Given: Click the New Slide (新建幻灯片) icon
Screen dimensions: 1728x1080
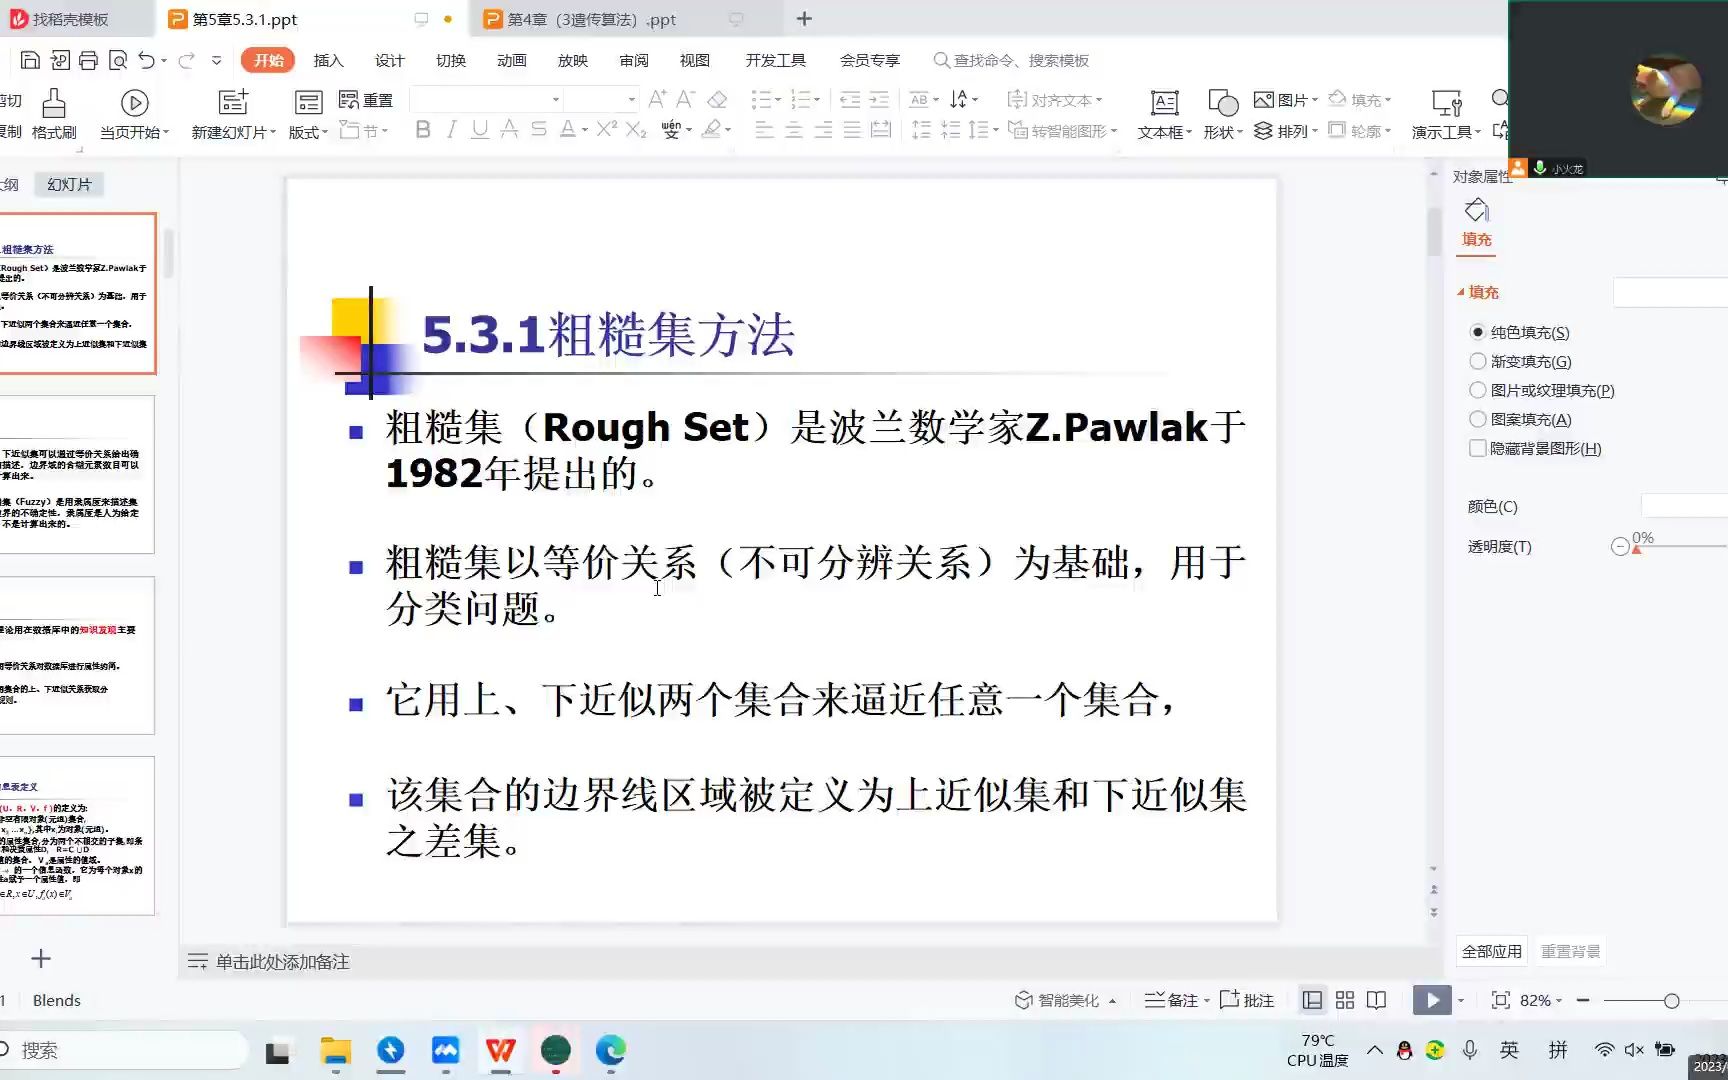Looking at the screenshot, I should [233, 102].
